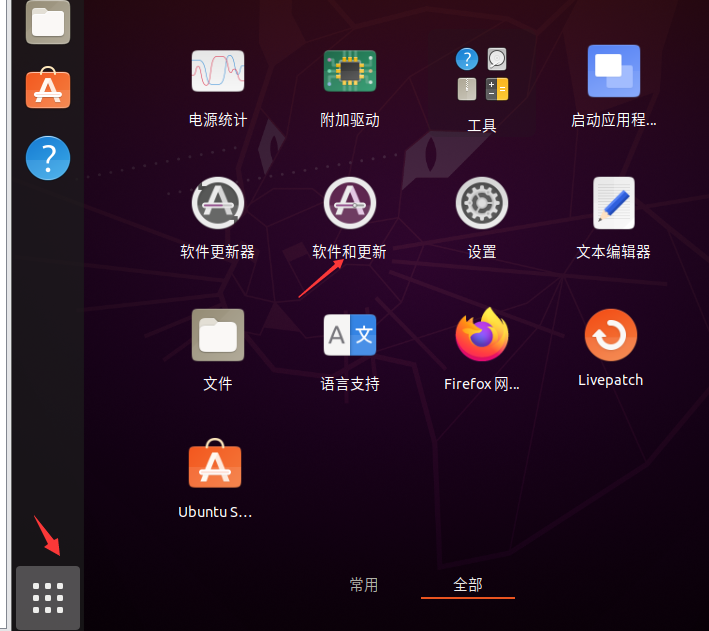709x631 pixels.
Task: Click the Files icon in the dock
Action: pyautogui.click(x=48, y=22)
